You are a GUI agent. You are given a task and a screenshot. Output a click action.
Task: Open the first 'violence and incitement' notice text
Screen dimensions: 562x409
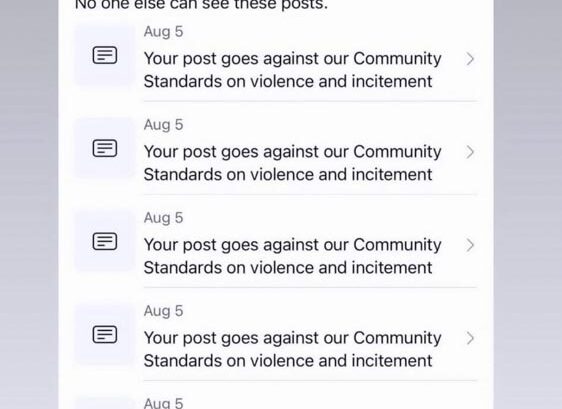(292, 70)
